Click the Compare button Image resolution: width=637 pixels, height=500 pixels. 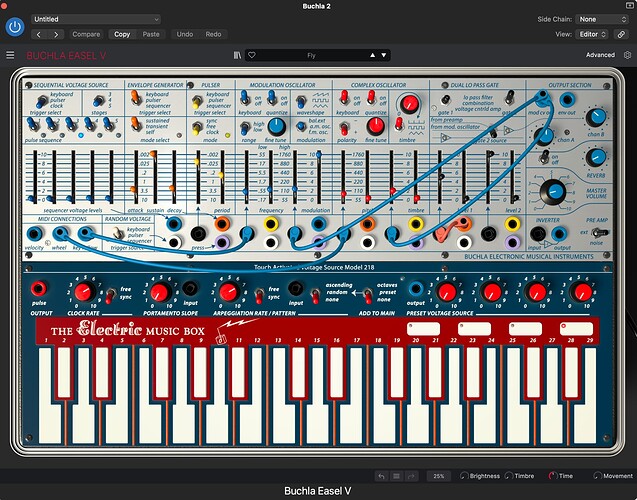coord(86,34)
